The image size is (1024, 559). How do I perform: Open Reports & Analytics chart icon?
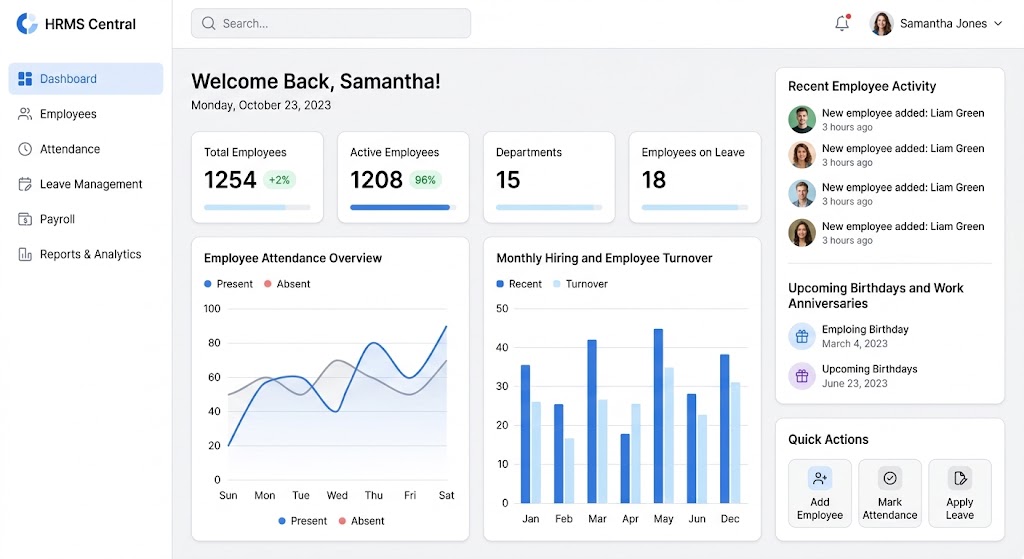click(x=25, y=254)
